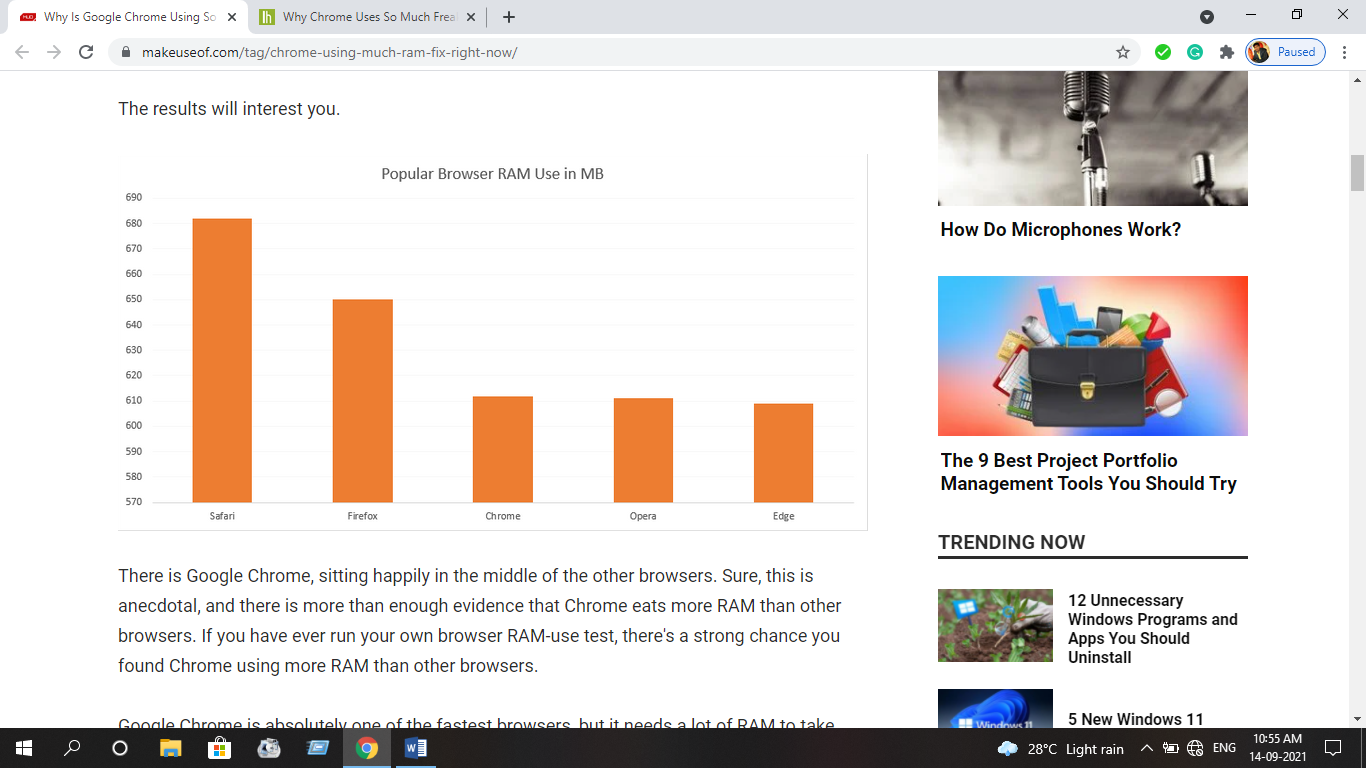Open the clock showing 10:55 AM
This screenshot has height=768, width=1366.
(1279, 748)
